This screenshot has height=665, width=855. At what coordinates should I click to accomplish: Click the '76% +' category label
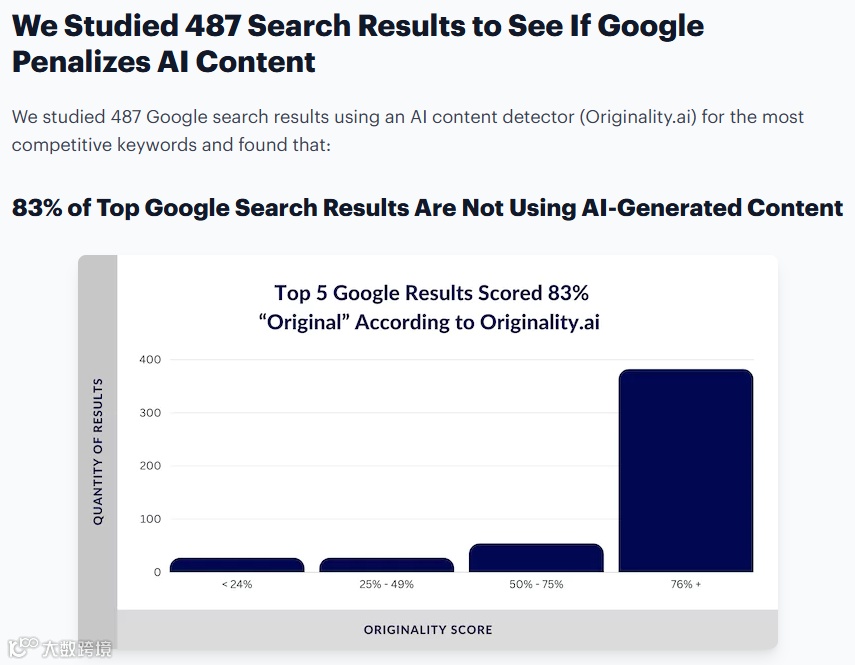pos(686,584)
